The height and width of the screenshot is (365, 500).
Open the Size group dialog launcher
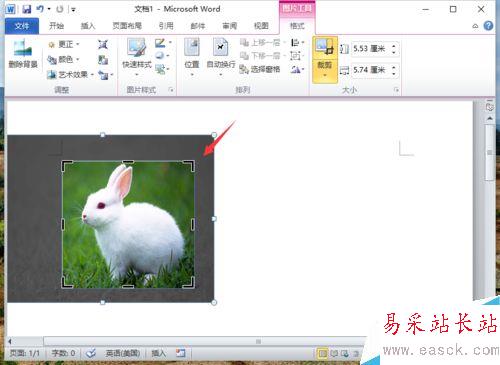[x=396, y=90]
